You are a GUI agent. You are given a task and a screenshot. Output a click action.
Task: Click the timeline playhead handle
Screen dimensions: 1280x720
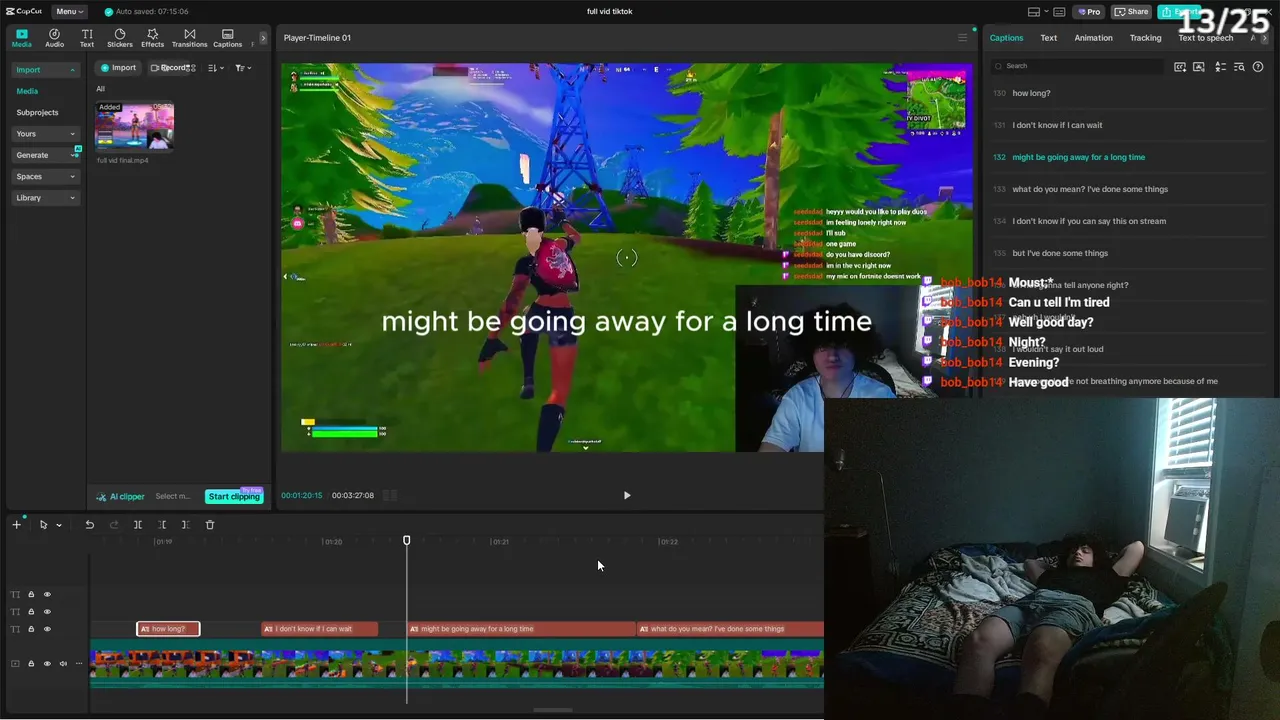pyautogui.click(x=407, y=541)
